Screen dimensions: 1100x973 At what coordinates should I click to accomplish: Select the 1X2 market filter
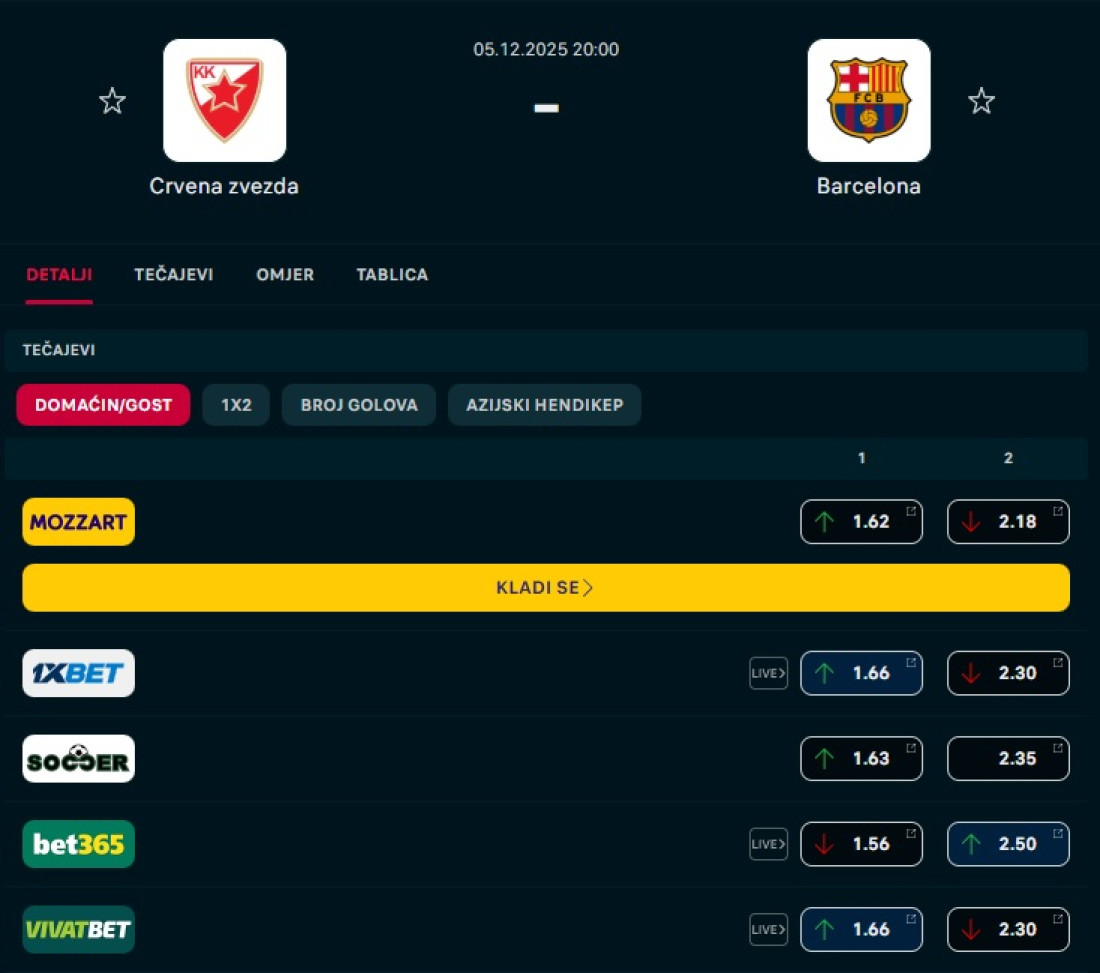(x=236, y=405)
